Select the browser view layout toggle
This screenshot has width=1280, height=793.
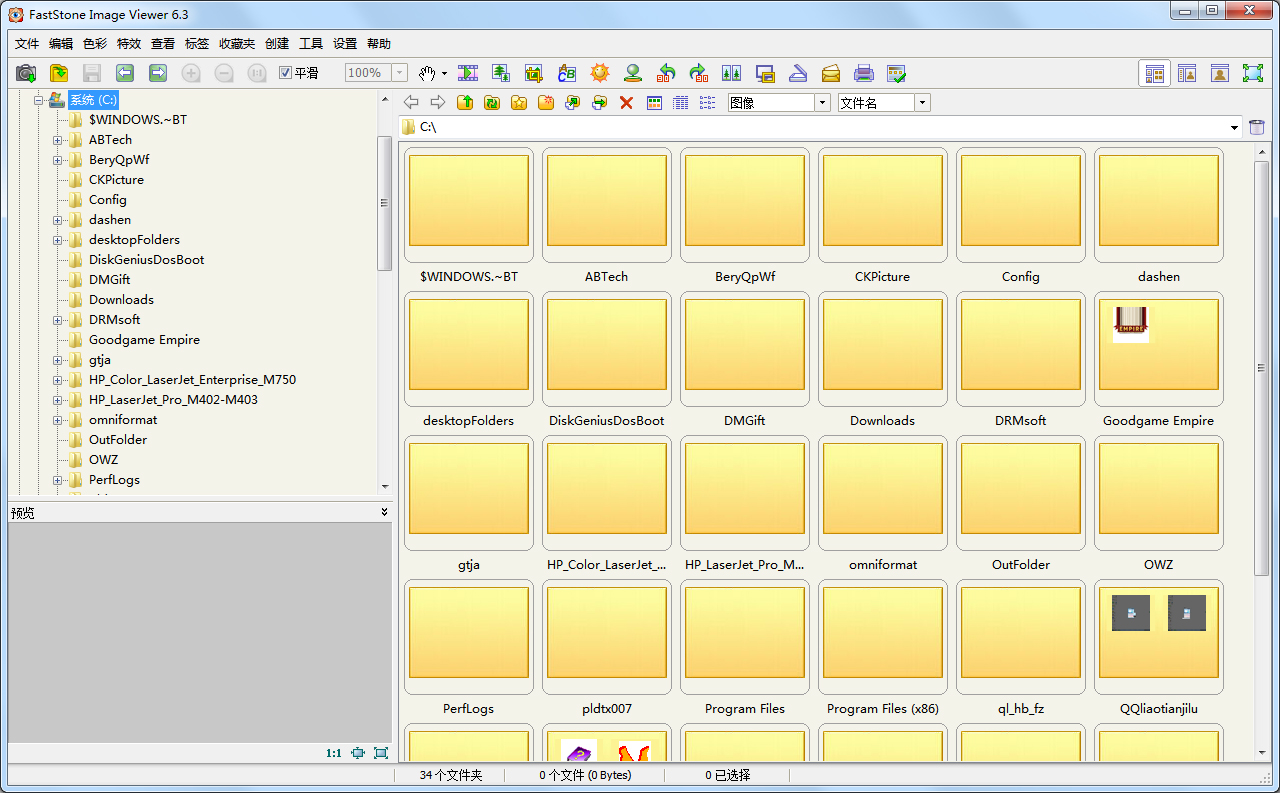click(1155, 73)
